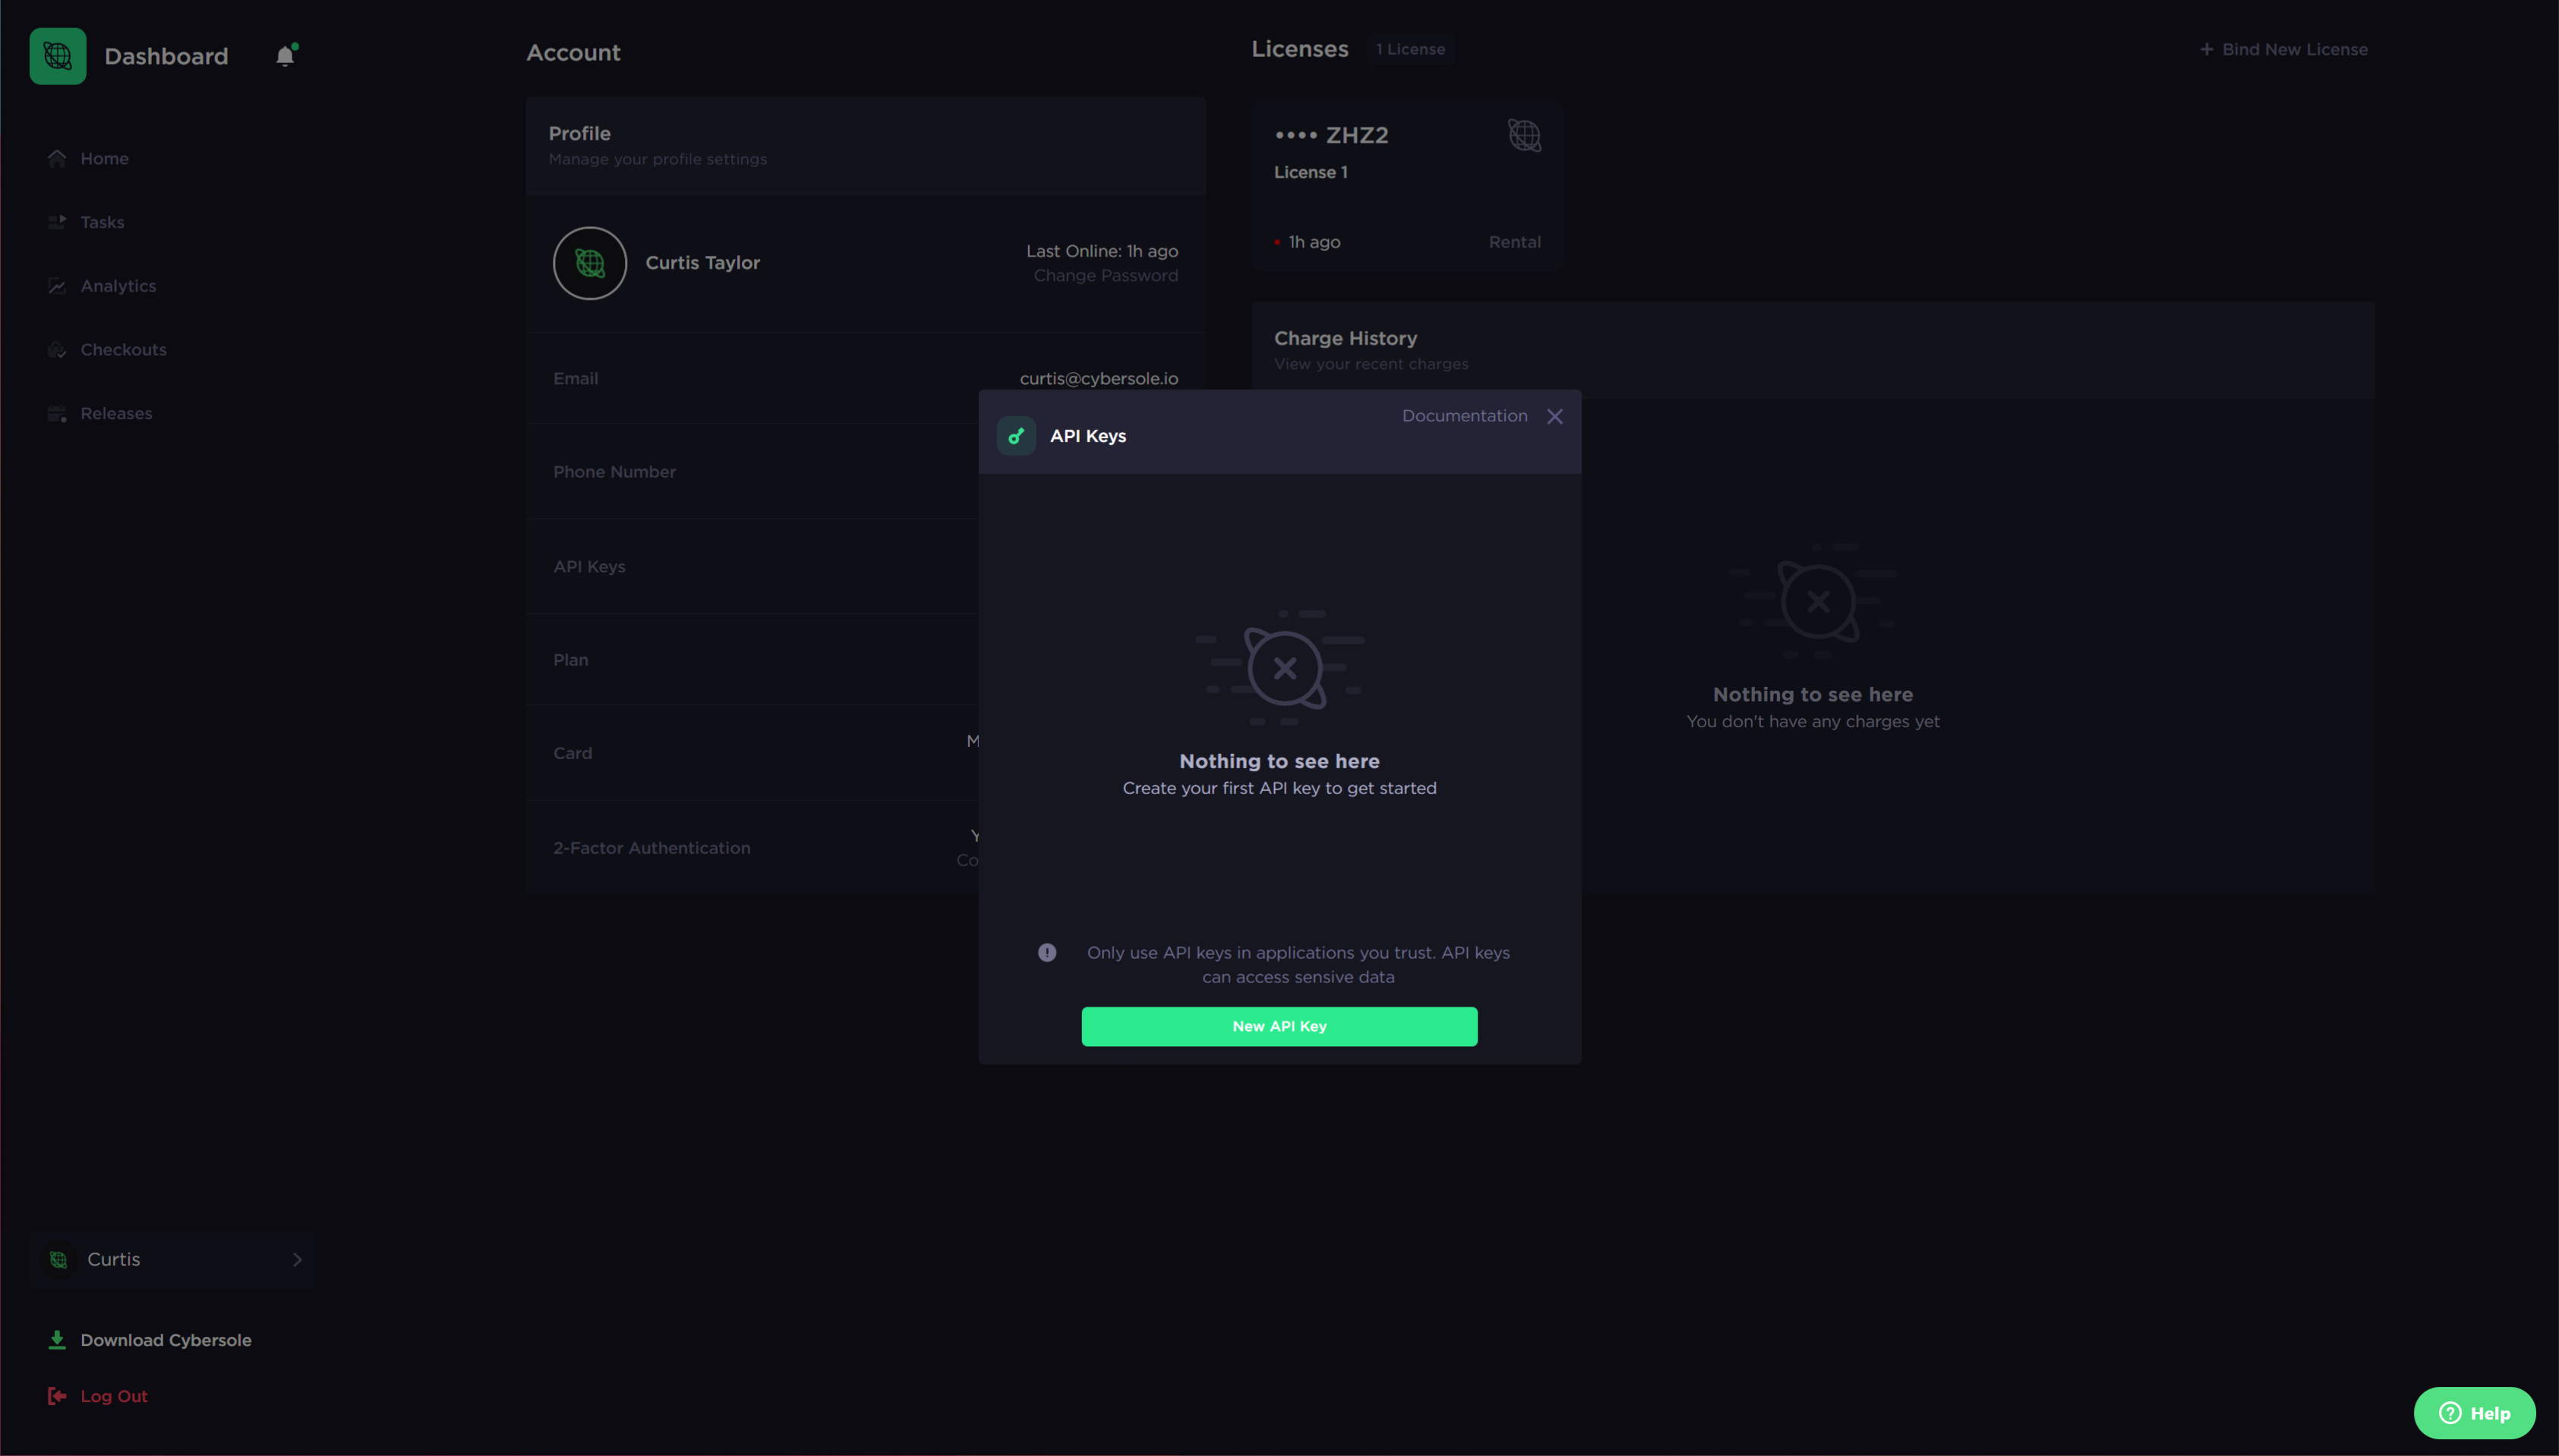Open Tasks in the sidebar
Viewport: 2559px width, 1456px height.
pyautogui.click(x=102, y=222)
